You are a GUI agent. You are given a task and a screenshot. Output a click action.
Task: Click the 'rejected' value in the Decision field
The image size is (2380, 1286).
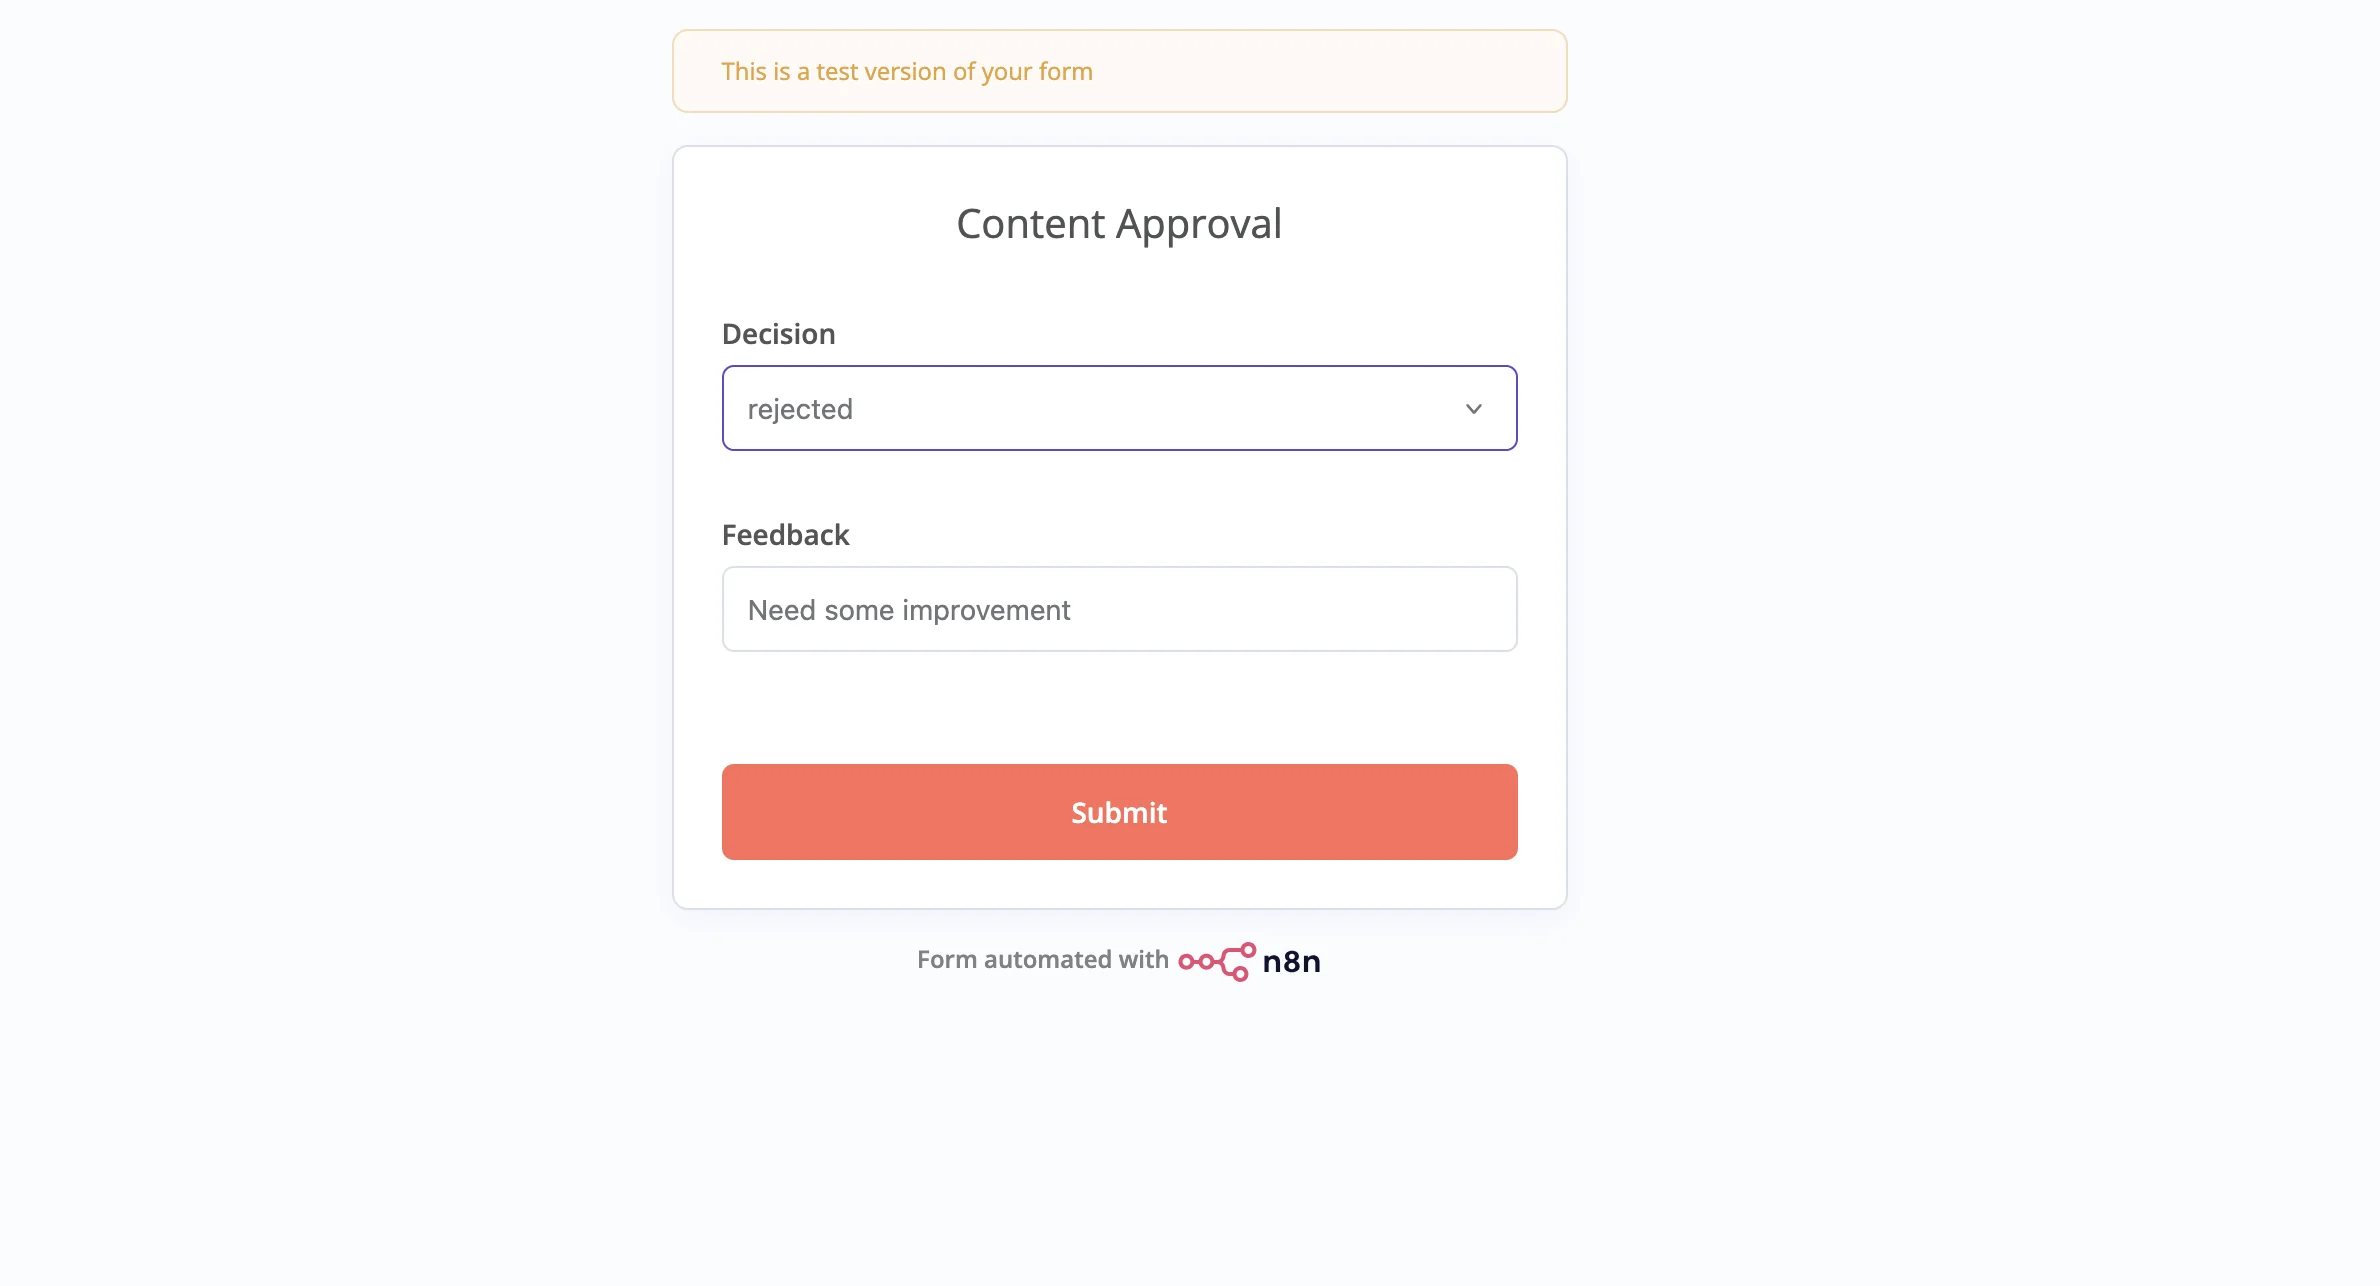tap(800, 408)
